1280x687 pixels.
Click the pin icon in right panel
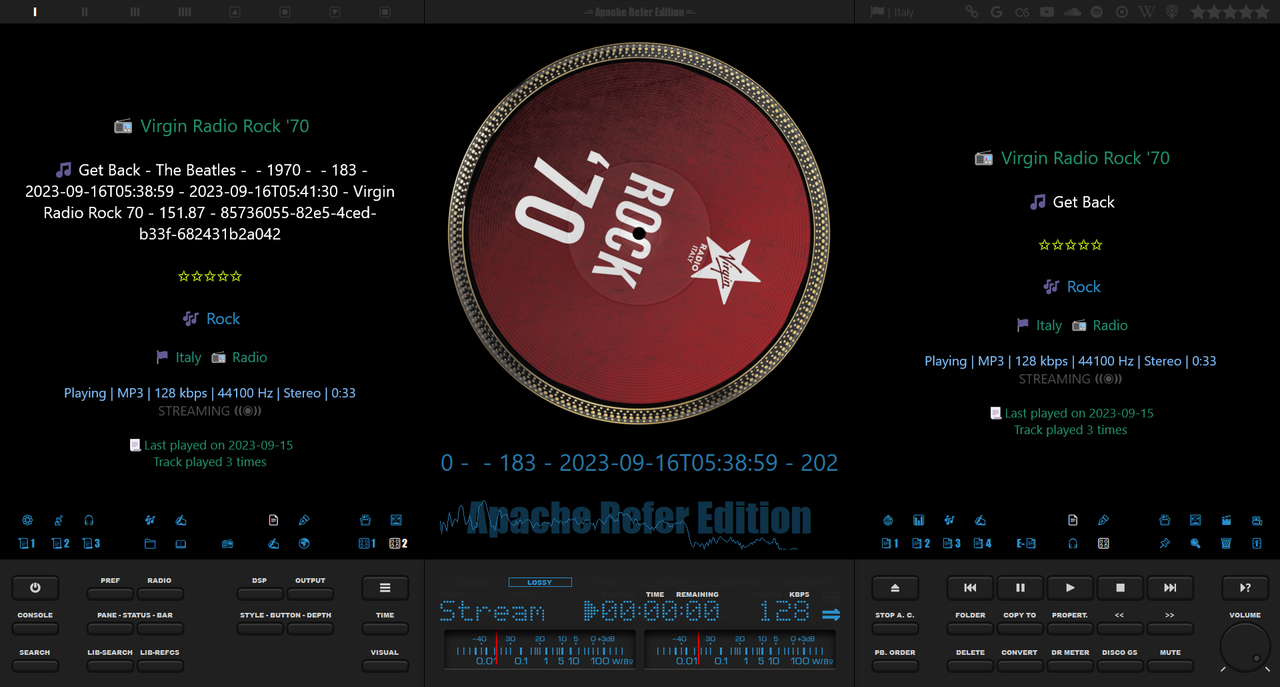[x=1165, y=543]
